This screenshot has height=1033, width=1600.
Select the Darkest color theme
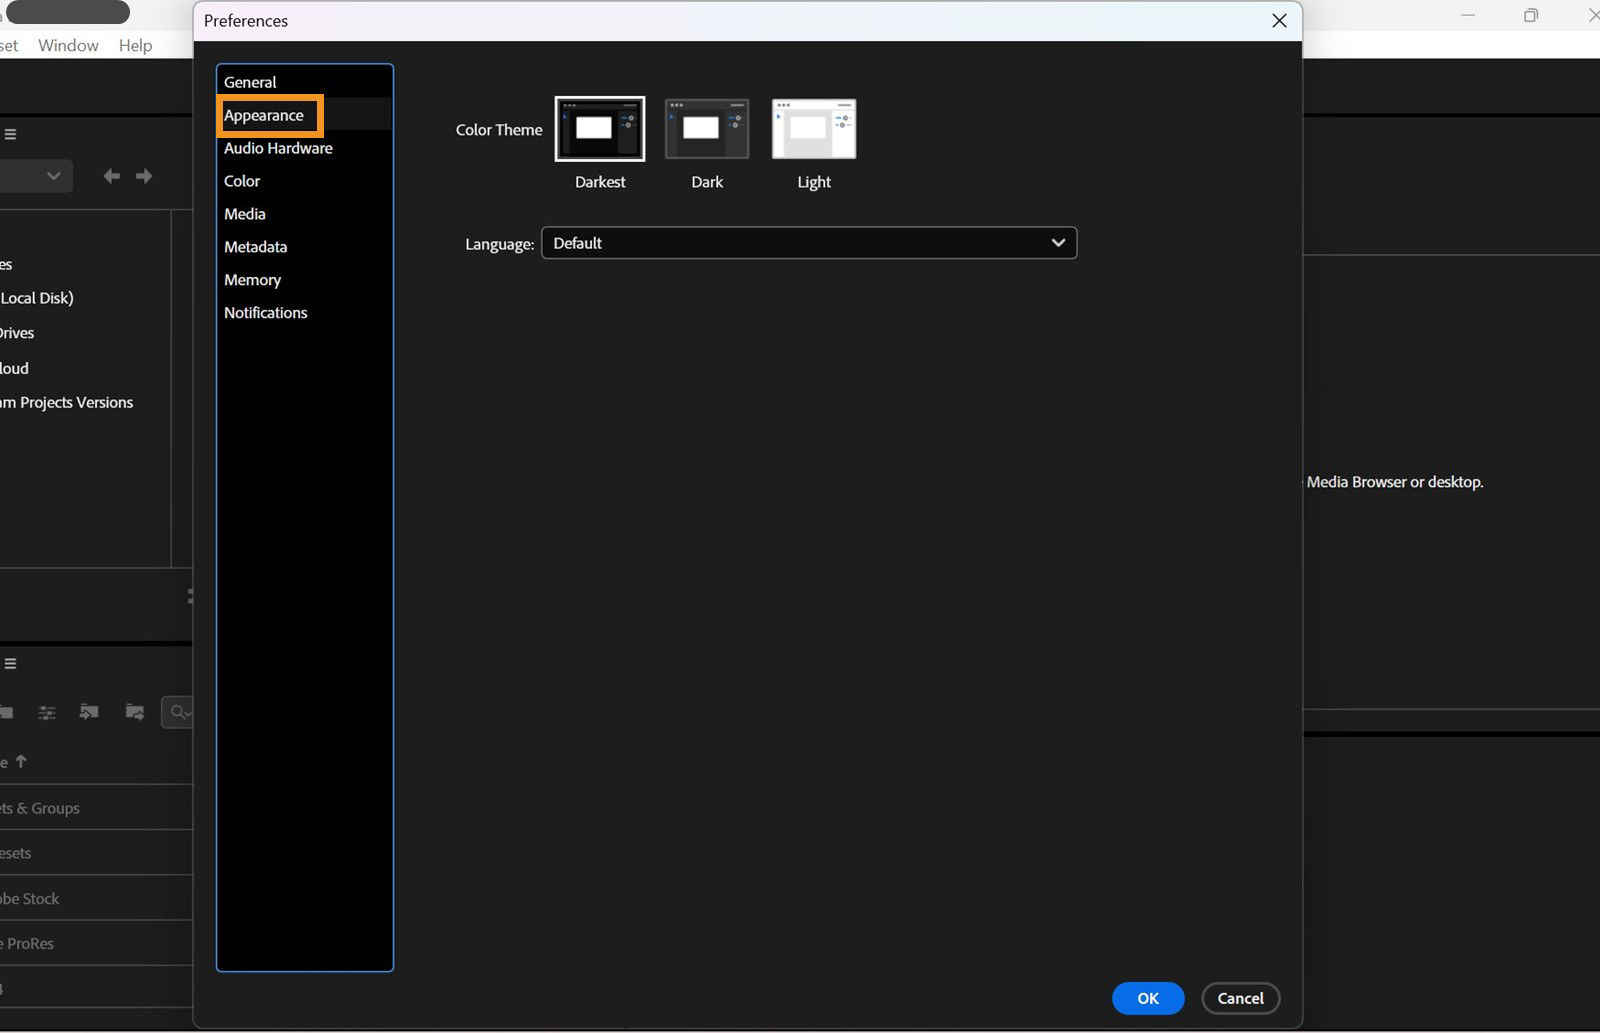[599, 129]
